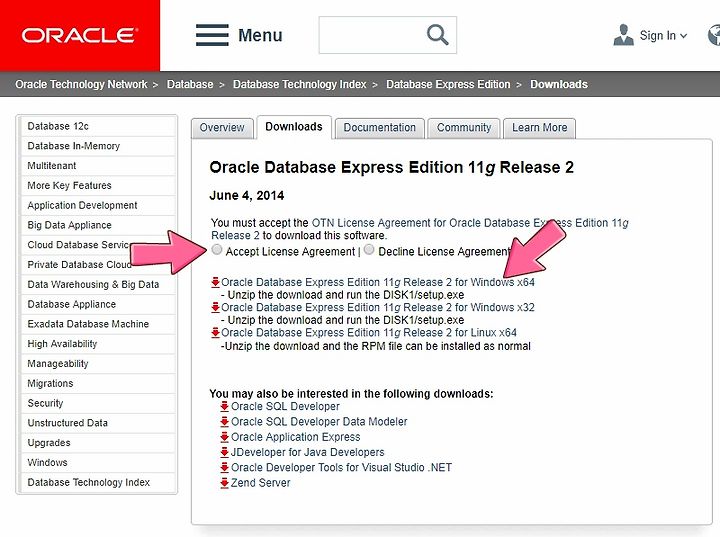Open Unstructured Data sidebar item
Image resolution: width=720 pixels, height=537 pixels.
coord(98,423)
